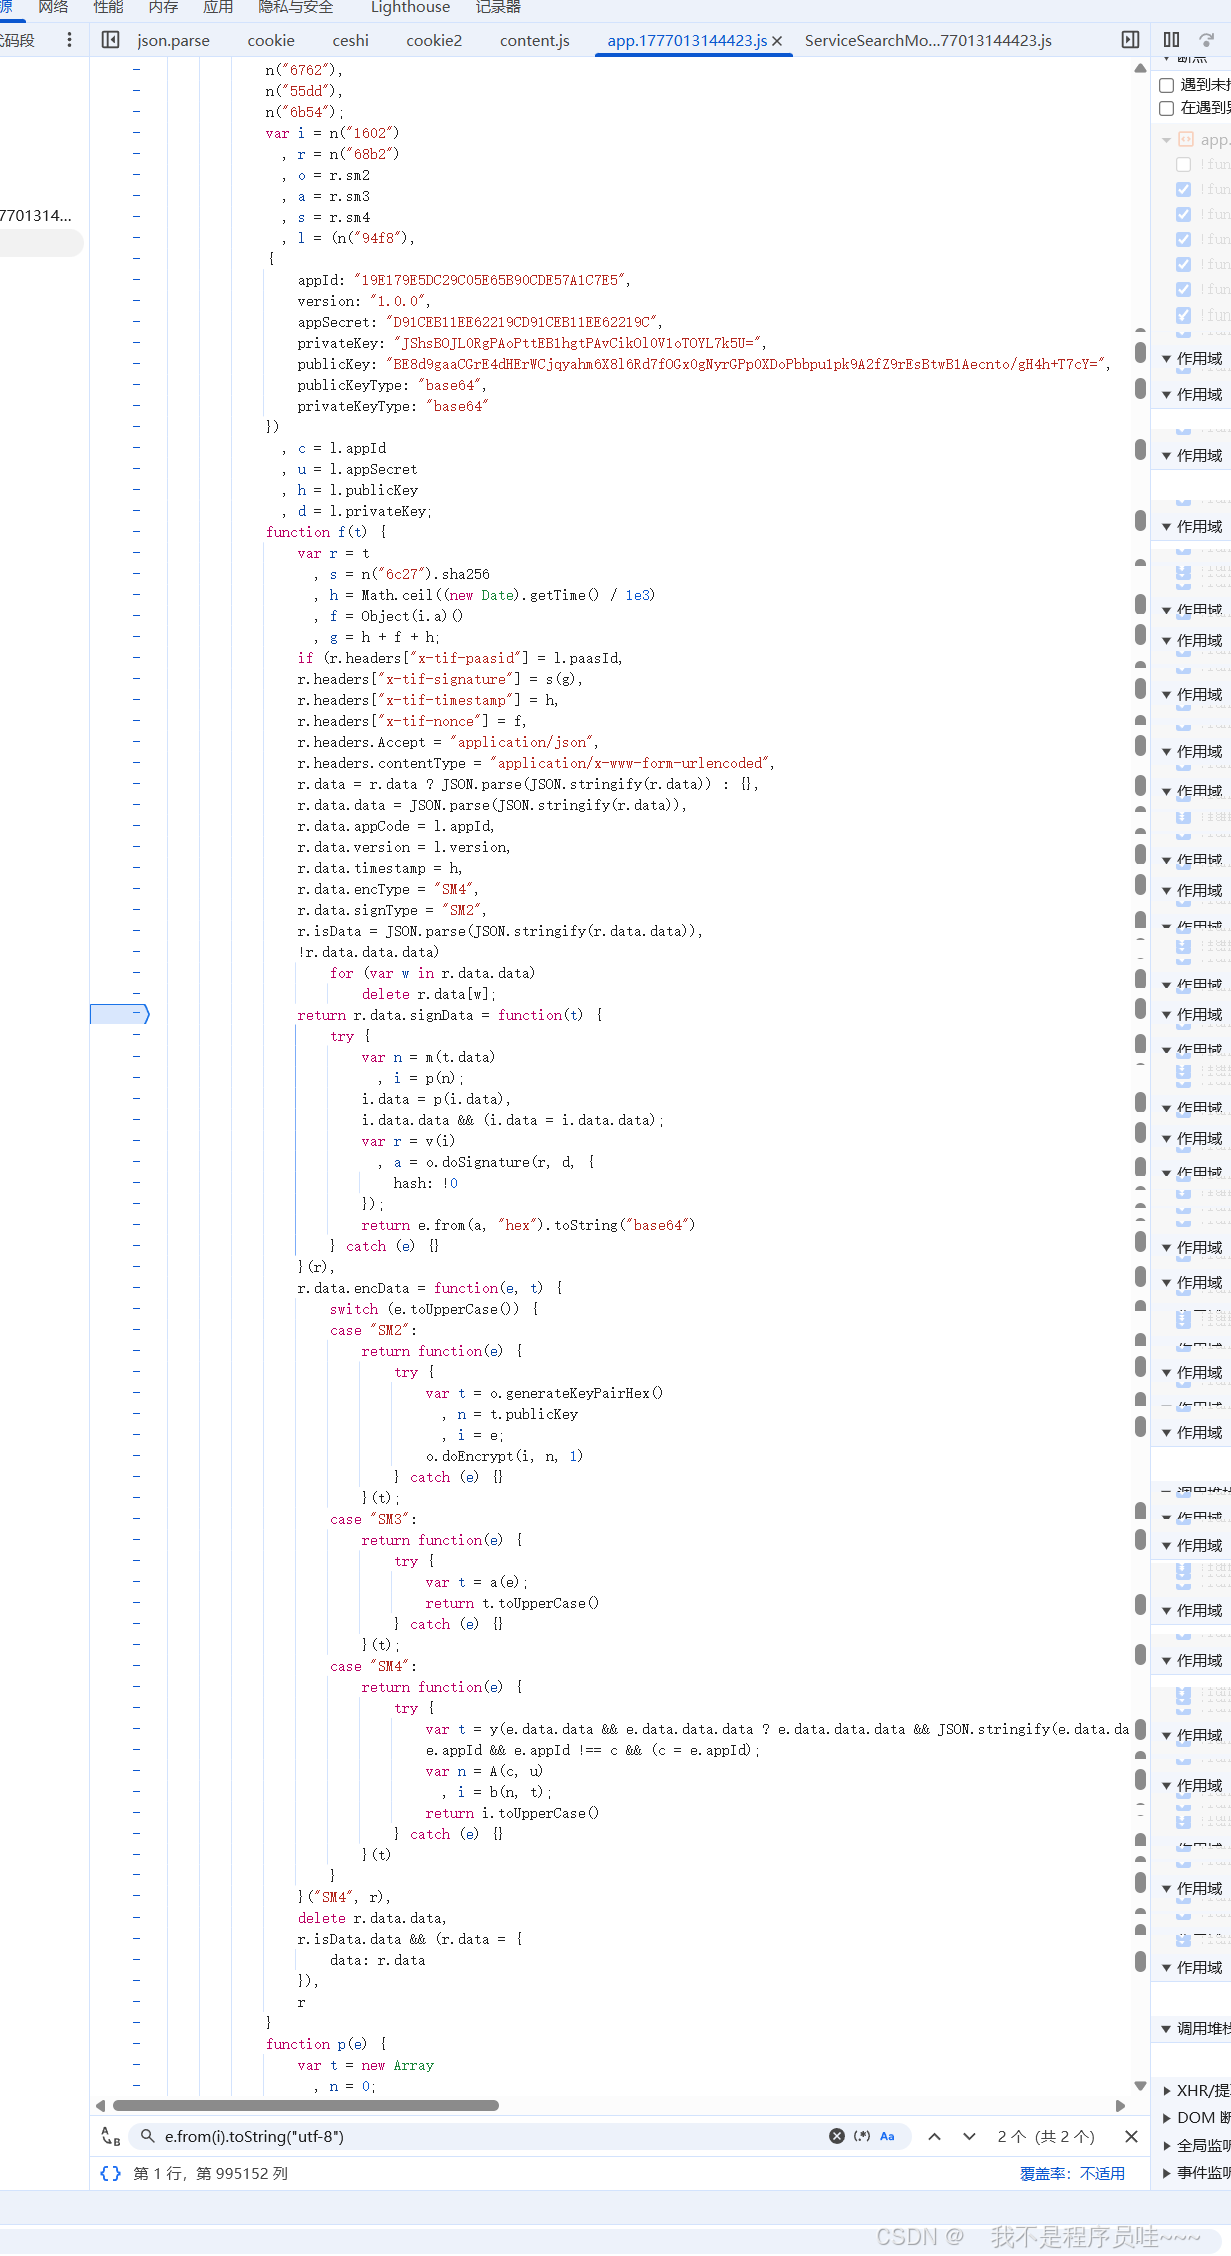The height and width of the screenshot is (2256, 1231).
Task: Click the privateKey value string in code
Action: tap(578, 343)
